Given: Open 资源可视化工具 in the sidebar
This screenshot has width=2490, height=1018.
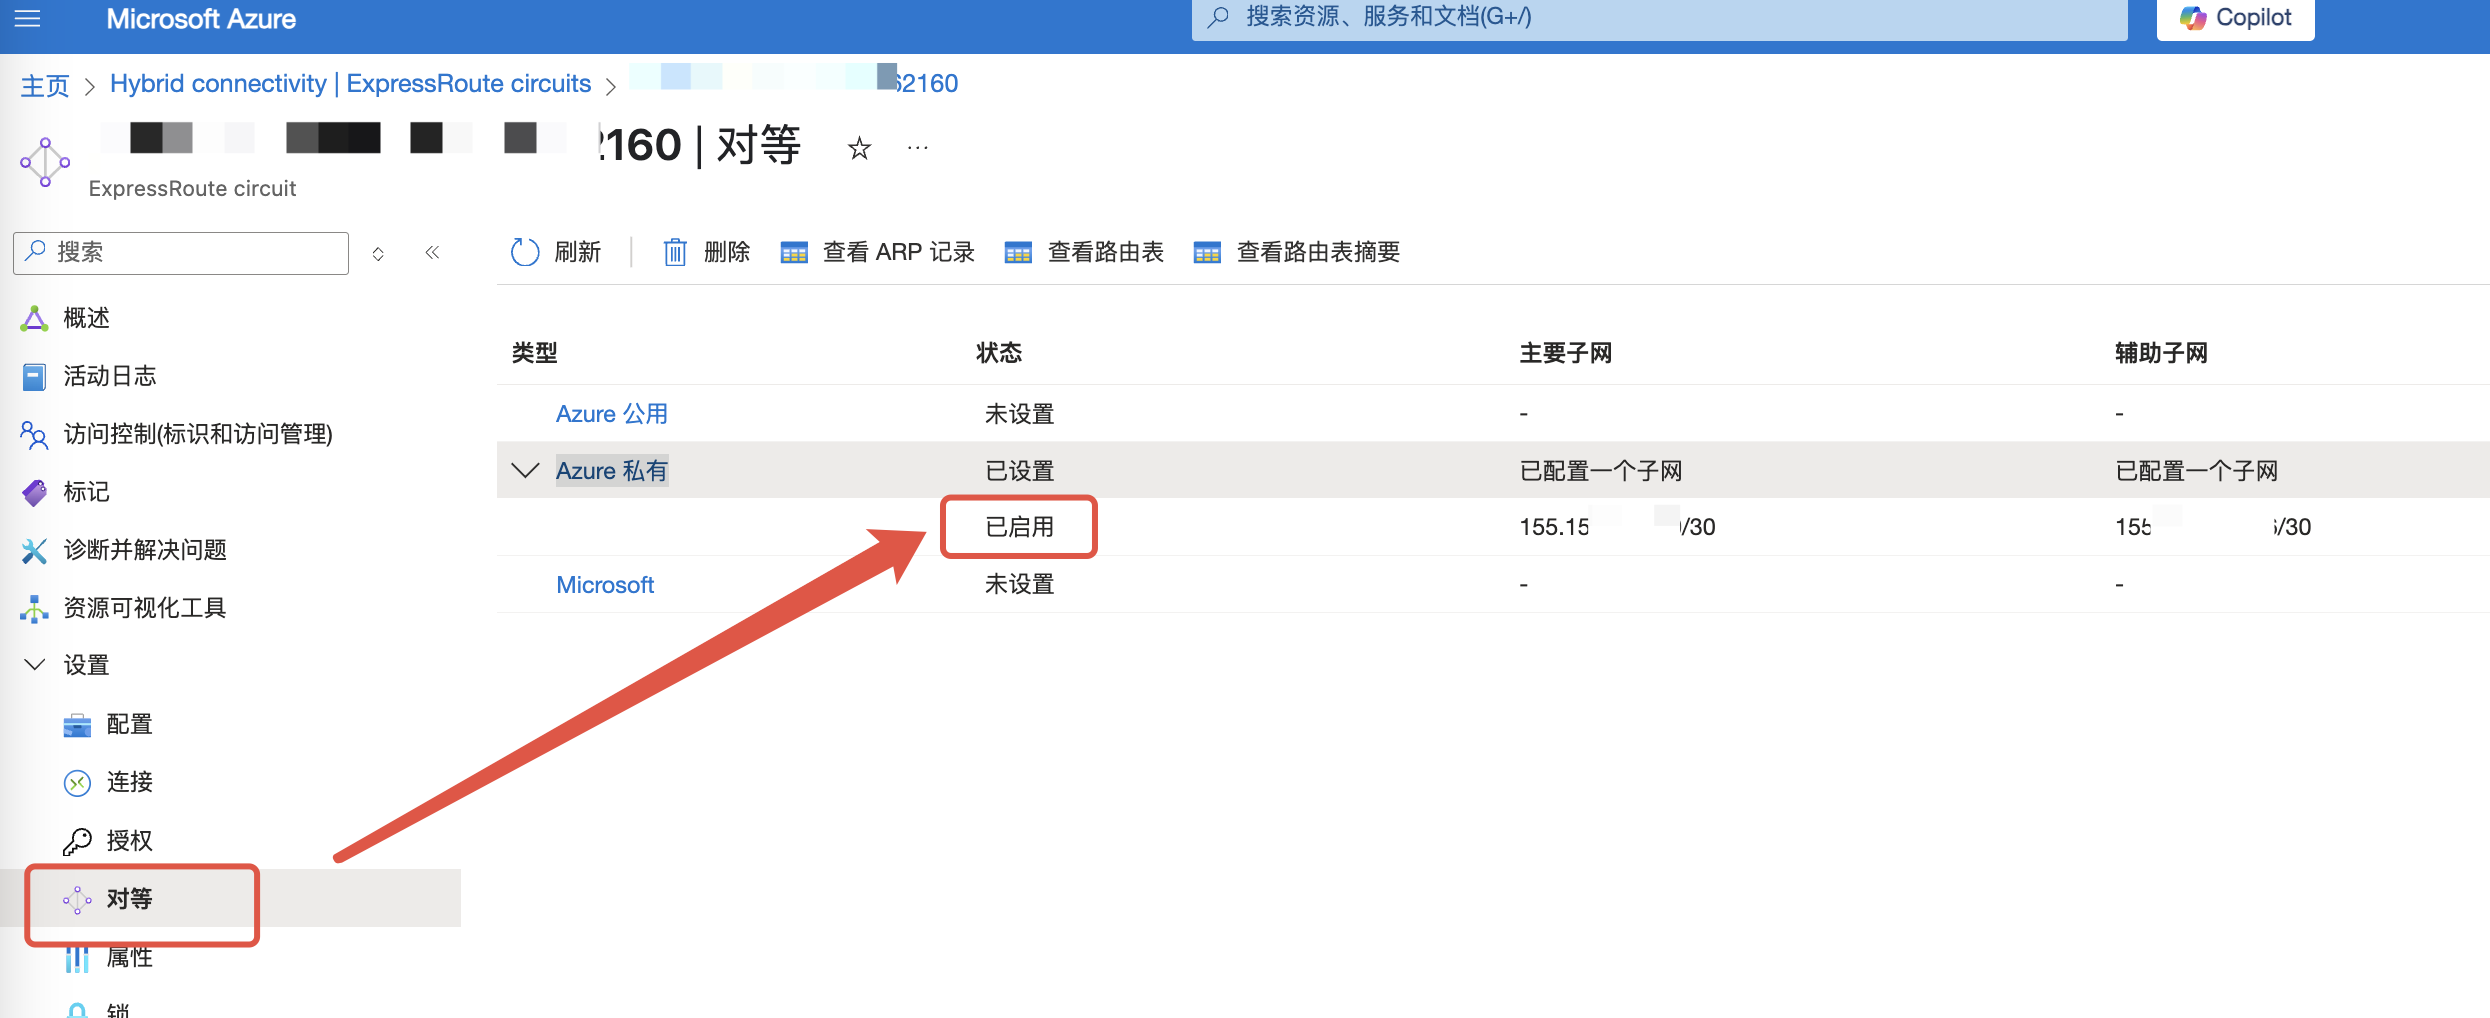Looking at the screenshot, I should pos(145,608).
